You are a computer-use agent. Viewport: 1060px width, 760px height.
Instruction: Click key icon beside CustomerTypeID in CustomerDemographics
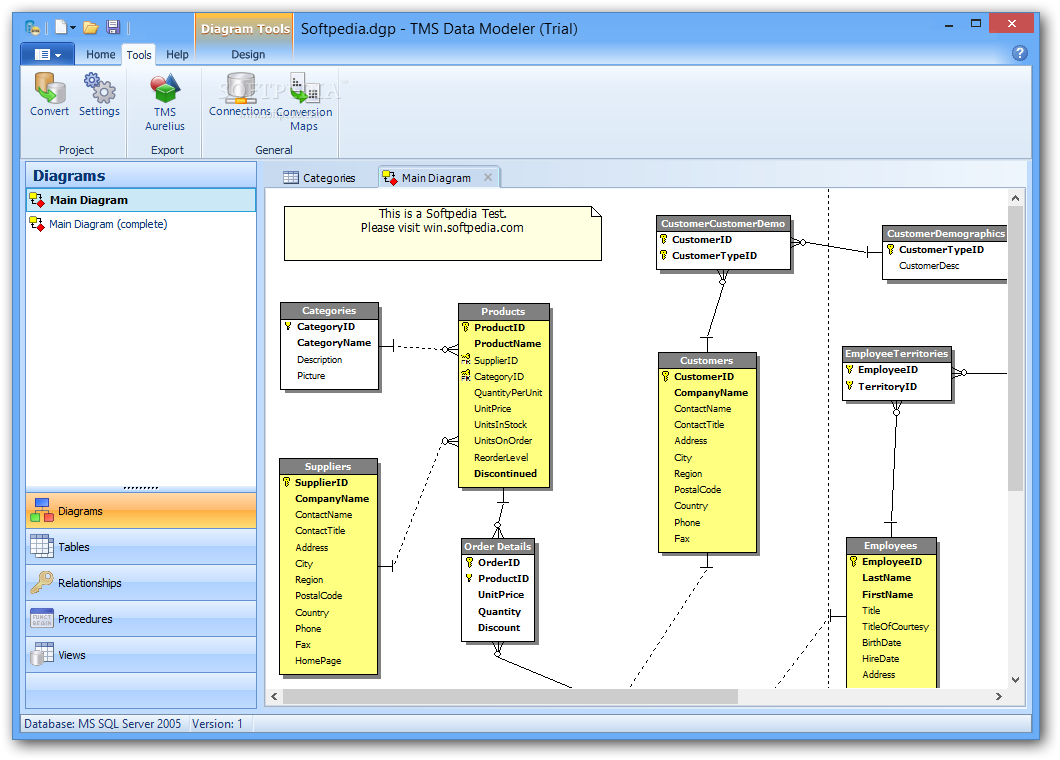coord(890,250)
